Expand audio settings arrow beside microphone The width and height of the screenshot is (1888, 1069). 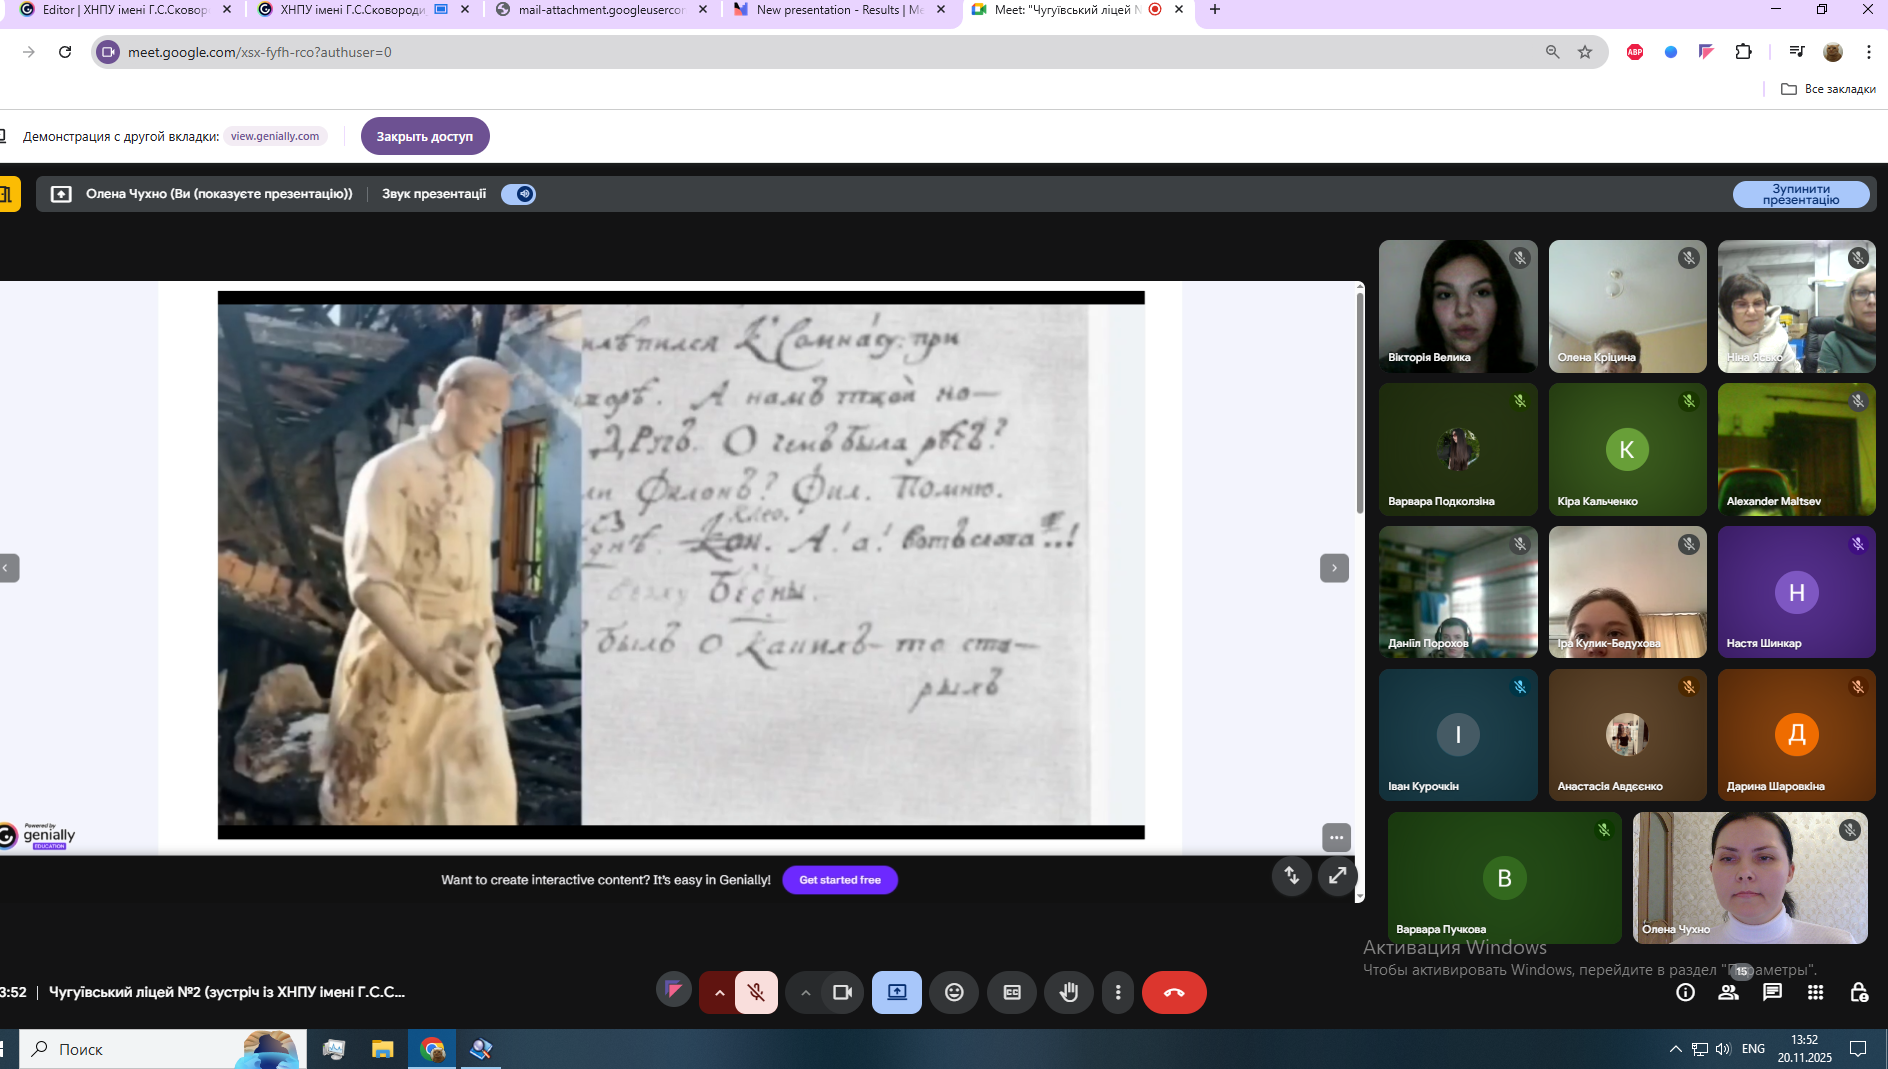click(x=719, y=992)
